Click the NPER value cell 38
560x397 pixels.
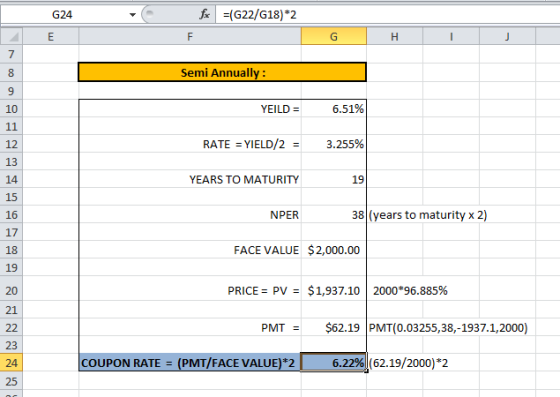334,215
